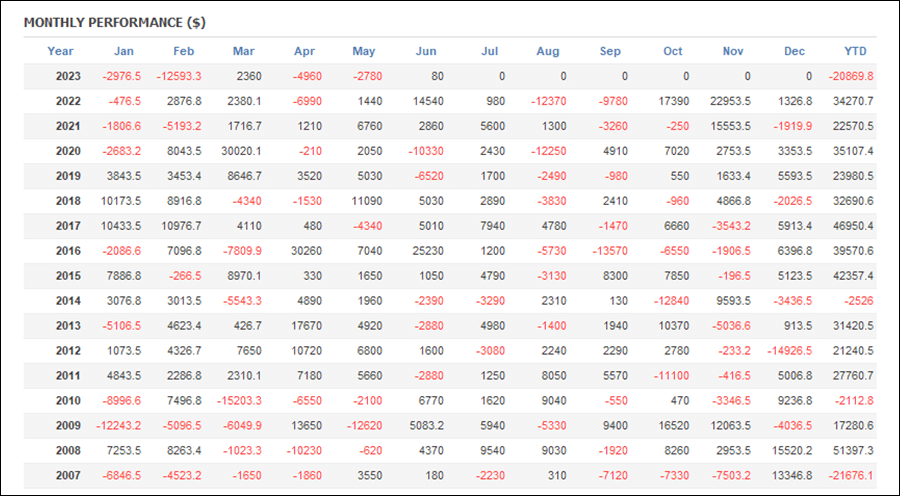Viewport: 900px width, 496px height.
Task: Select the 2017 year row label
Action: 68,226
